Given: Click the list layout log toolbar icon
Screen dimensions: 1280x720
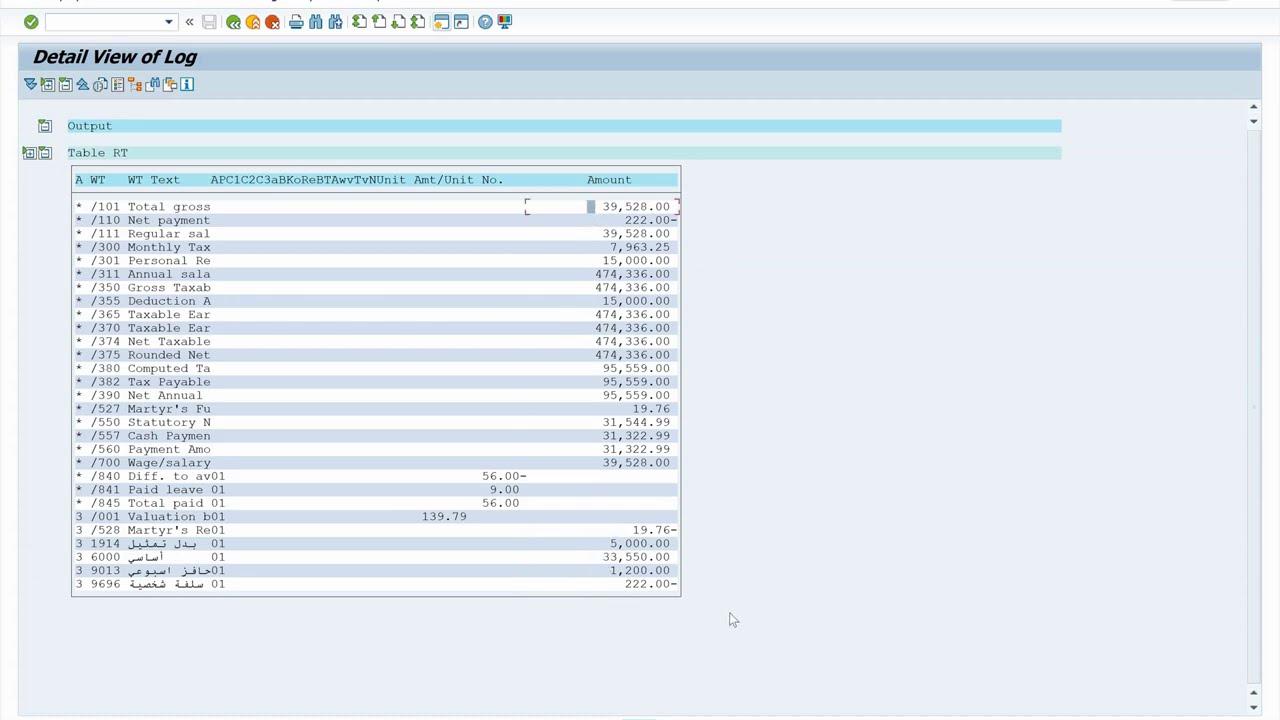Looking at the screenshot, I should (117, 84).
